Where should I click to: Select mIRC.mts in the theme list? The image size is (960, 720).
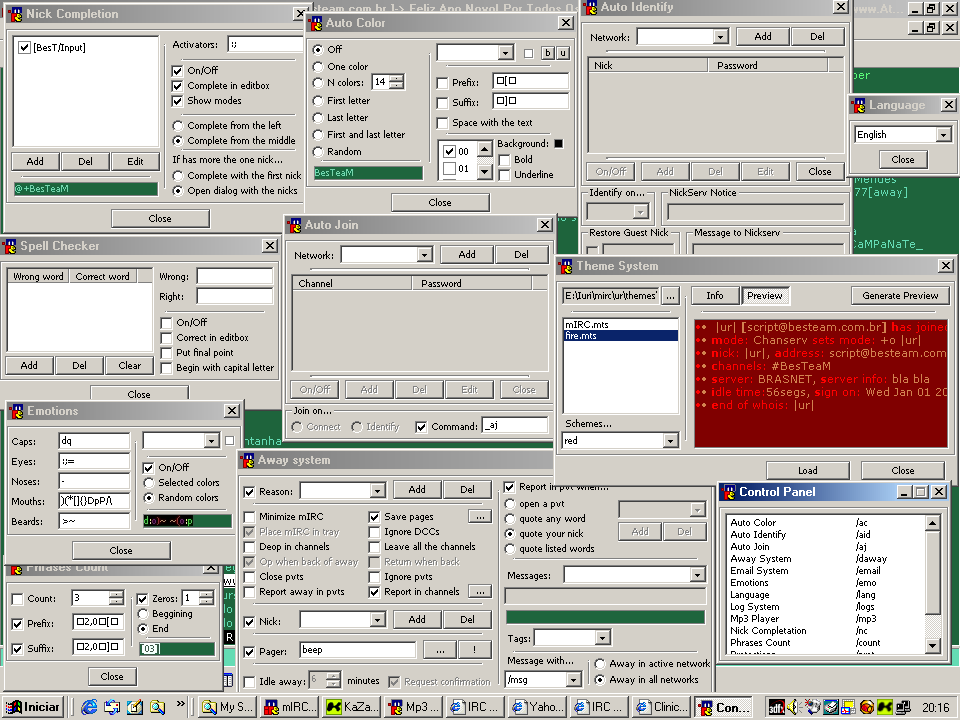[x=620, y=324]
